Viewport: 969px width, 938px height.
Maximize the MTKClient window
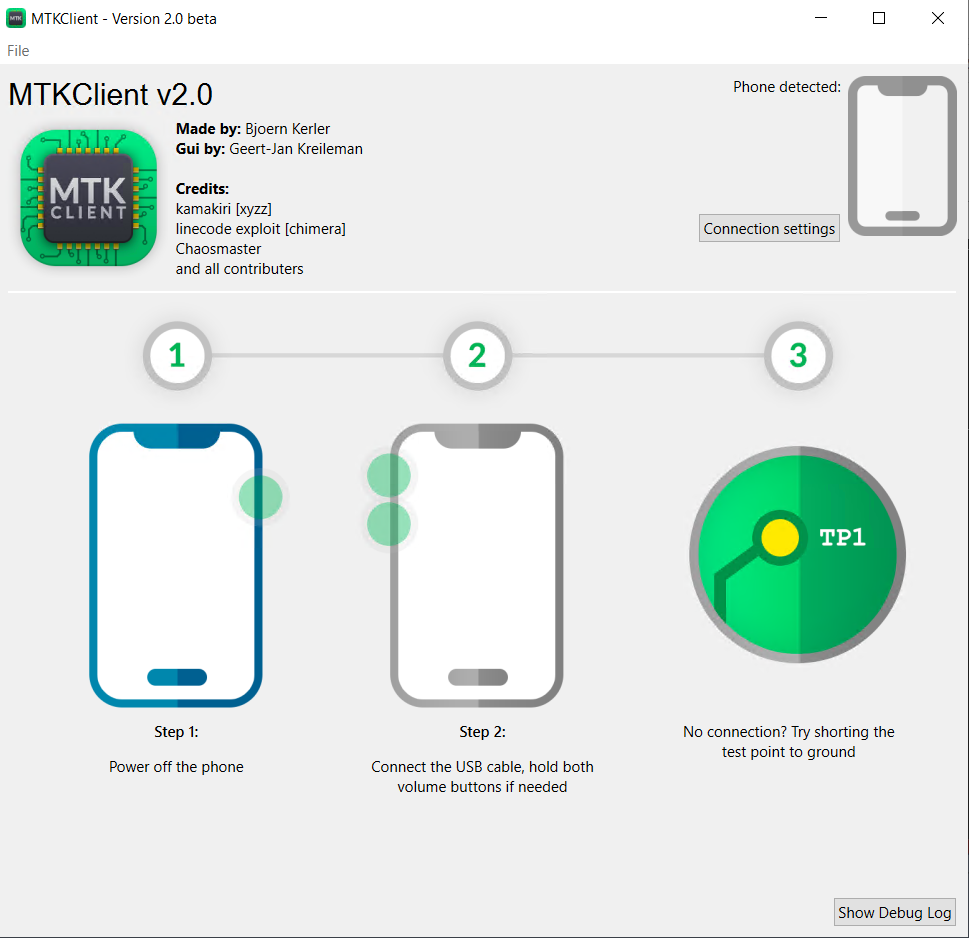879,19
